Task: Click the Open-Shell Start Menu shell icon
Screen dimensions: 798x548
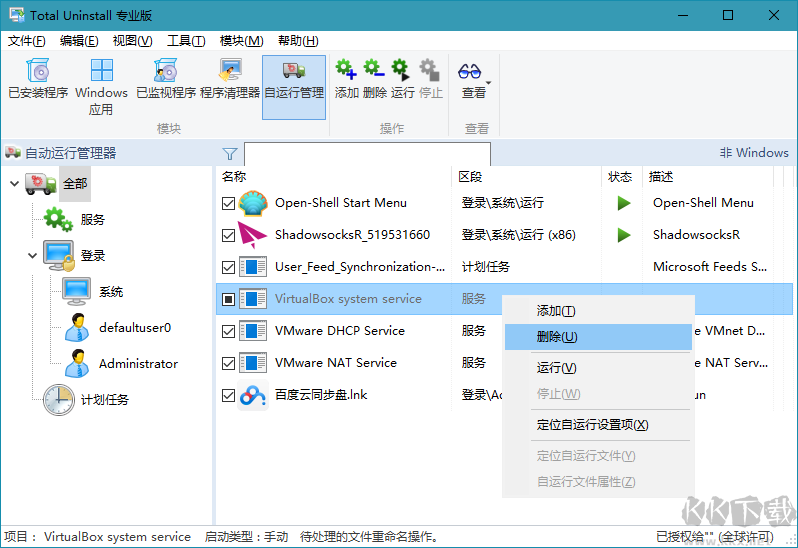Action: point(253,203)
